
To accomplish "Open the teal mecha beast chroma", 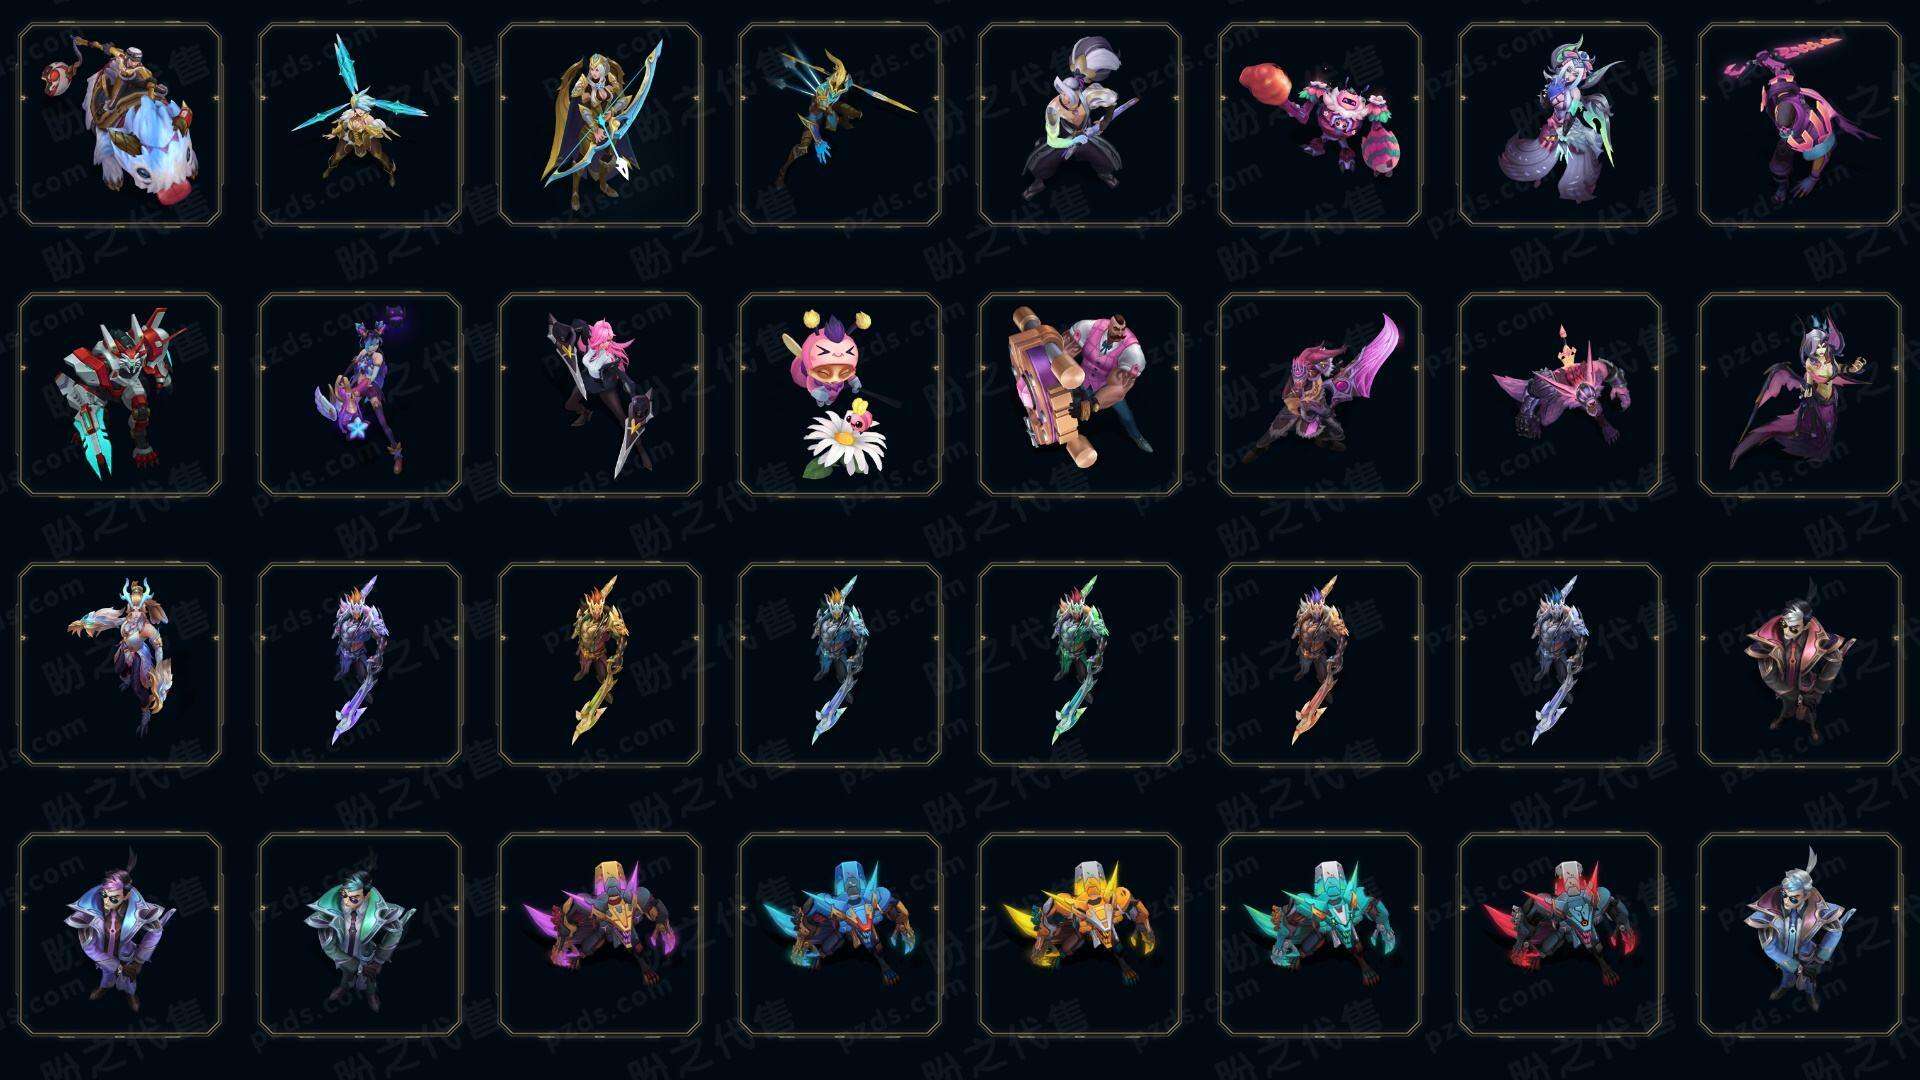I will [1320, 934].
